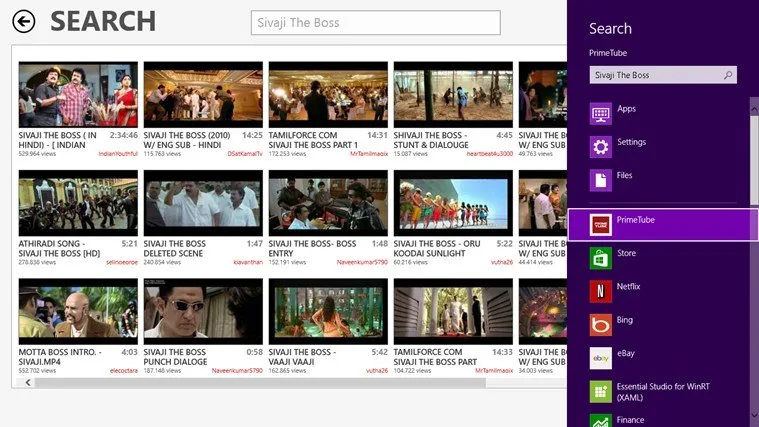759x427 pixels.
Task: Select the Files label in the charm
Action: pos(624,175)
